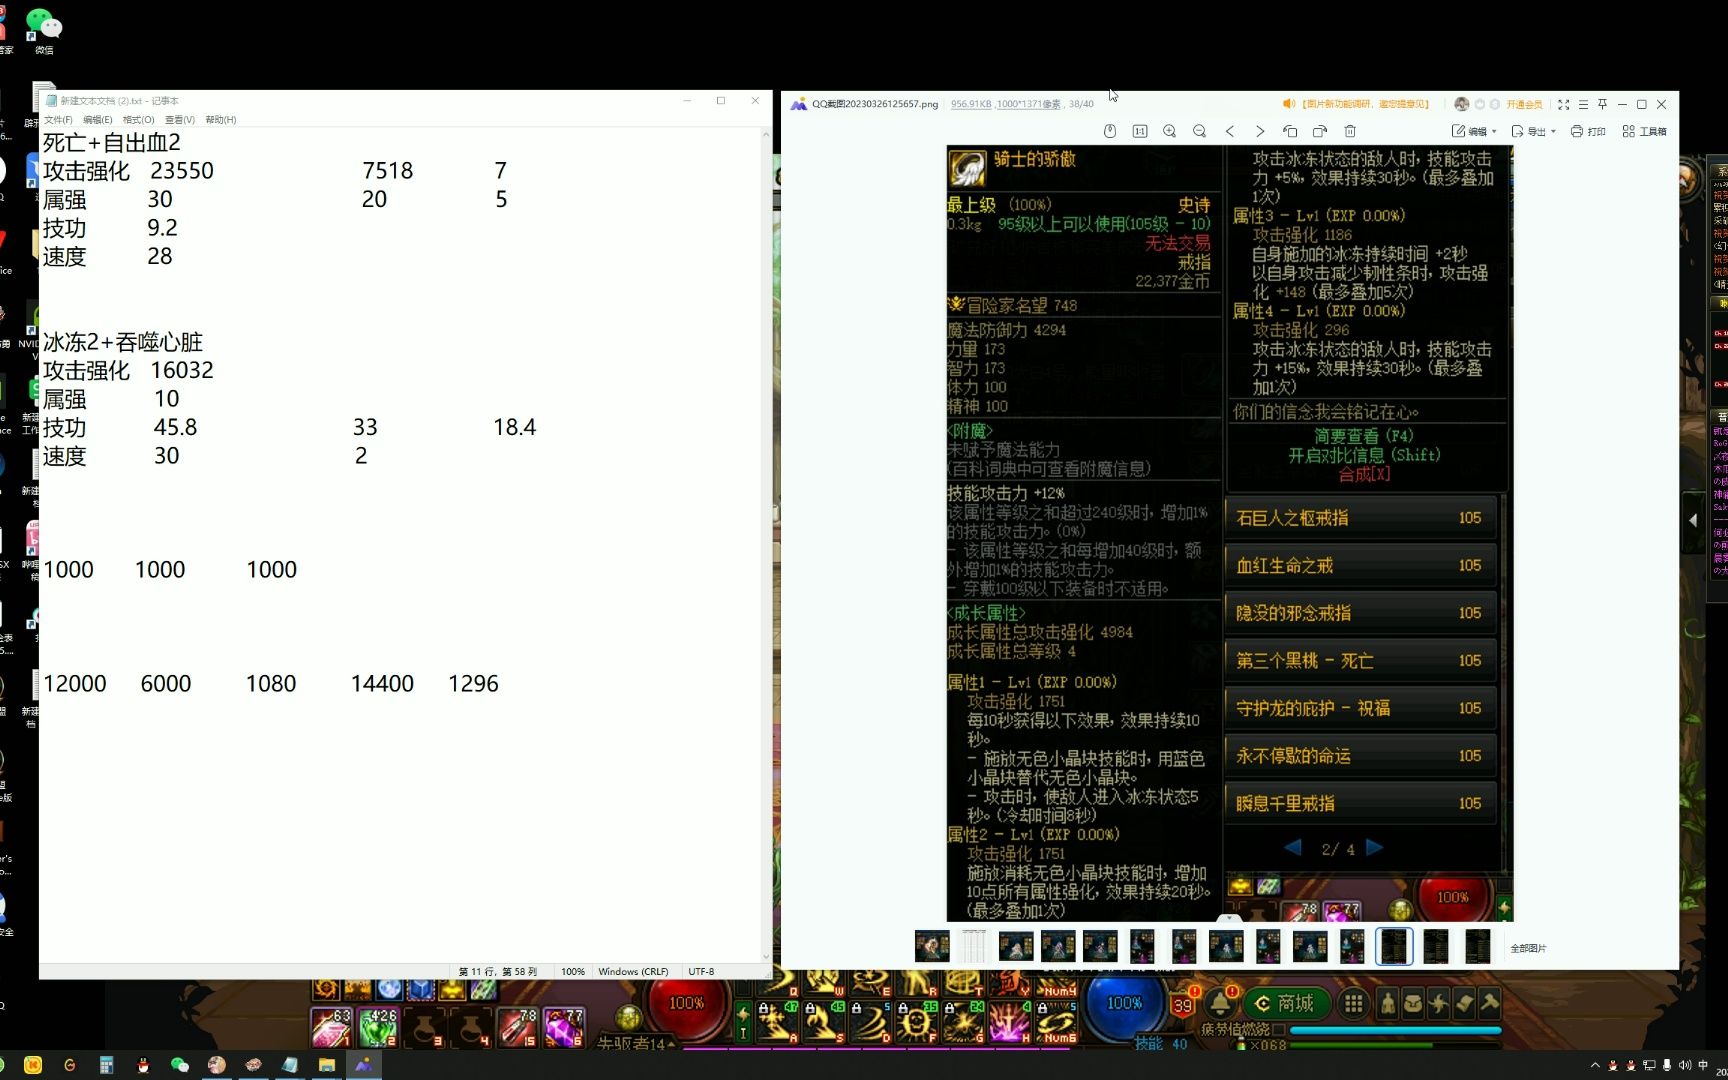Zoom in on the viewed image
1728x1080 pixels.
pos(1170,131)
